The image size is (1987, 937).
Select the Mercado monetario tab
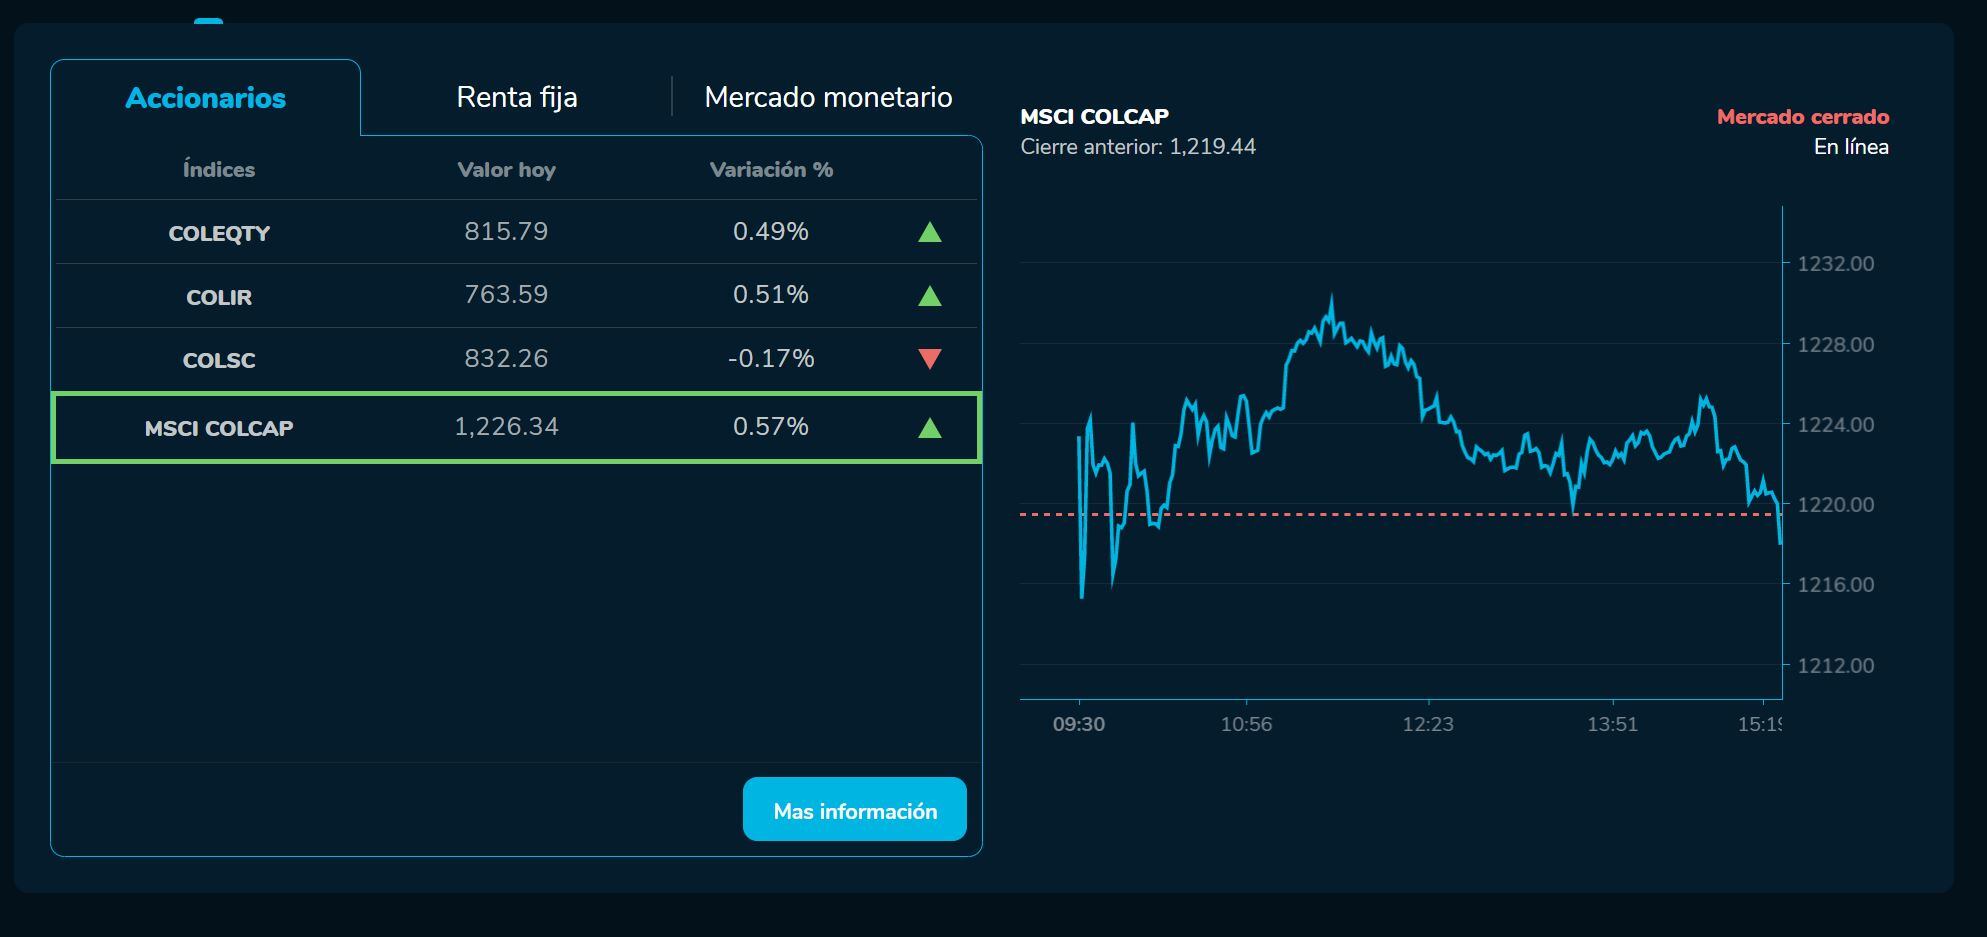tap(827, 97)
